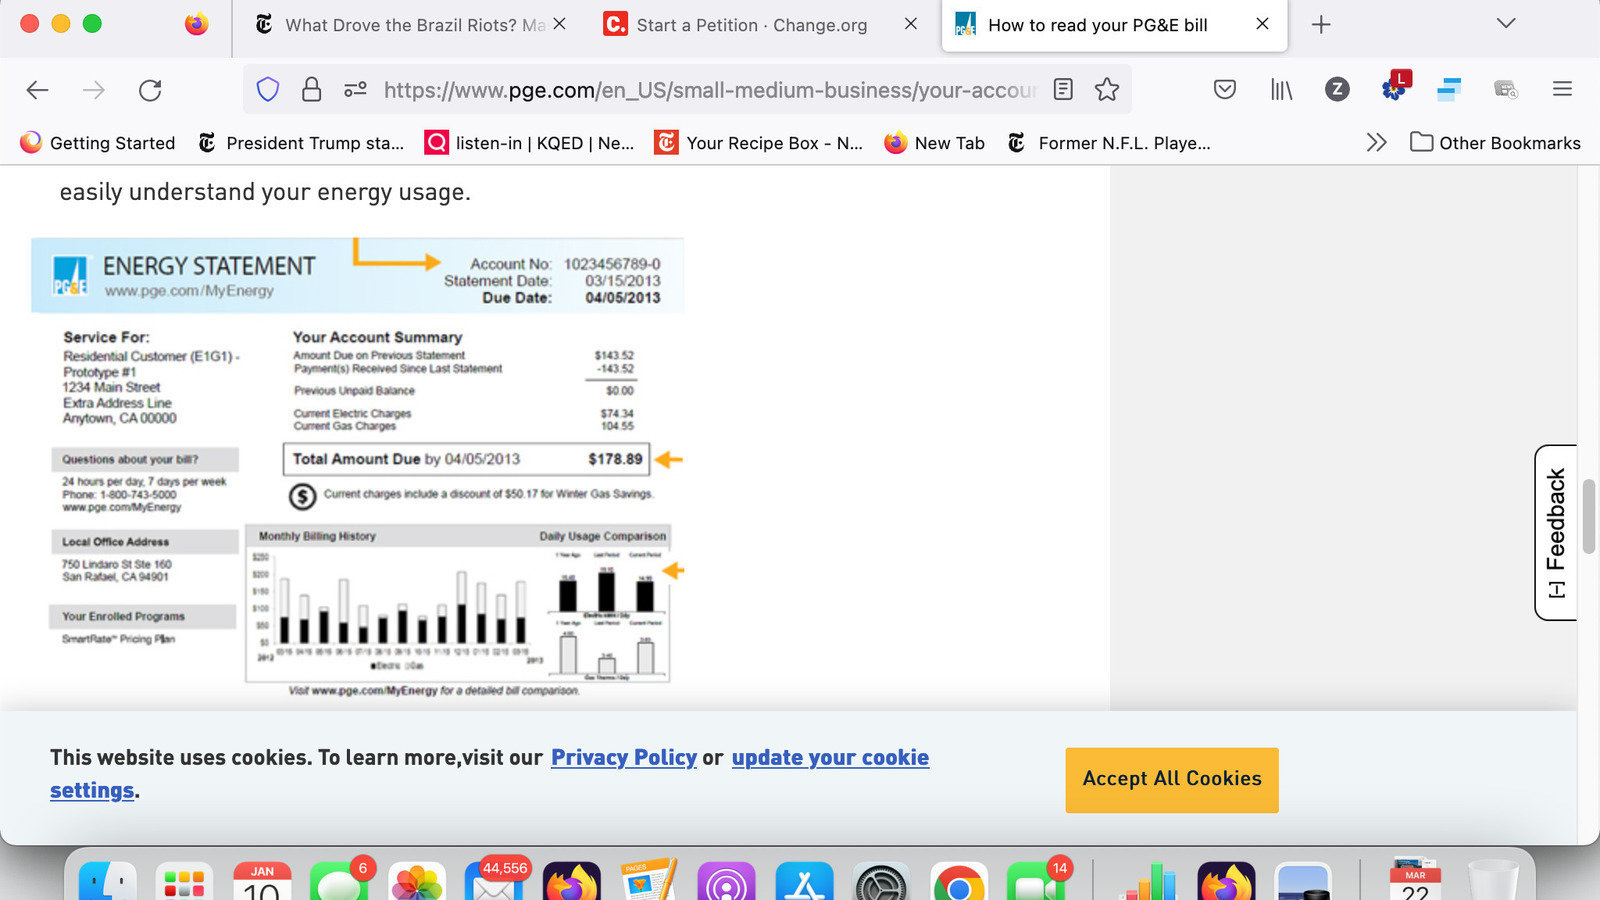Go back using the back arrow

[38, 90]
